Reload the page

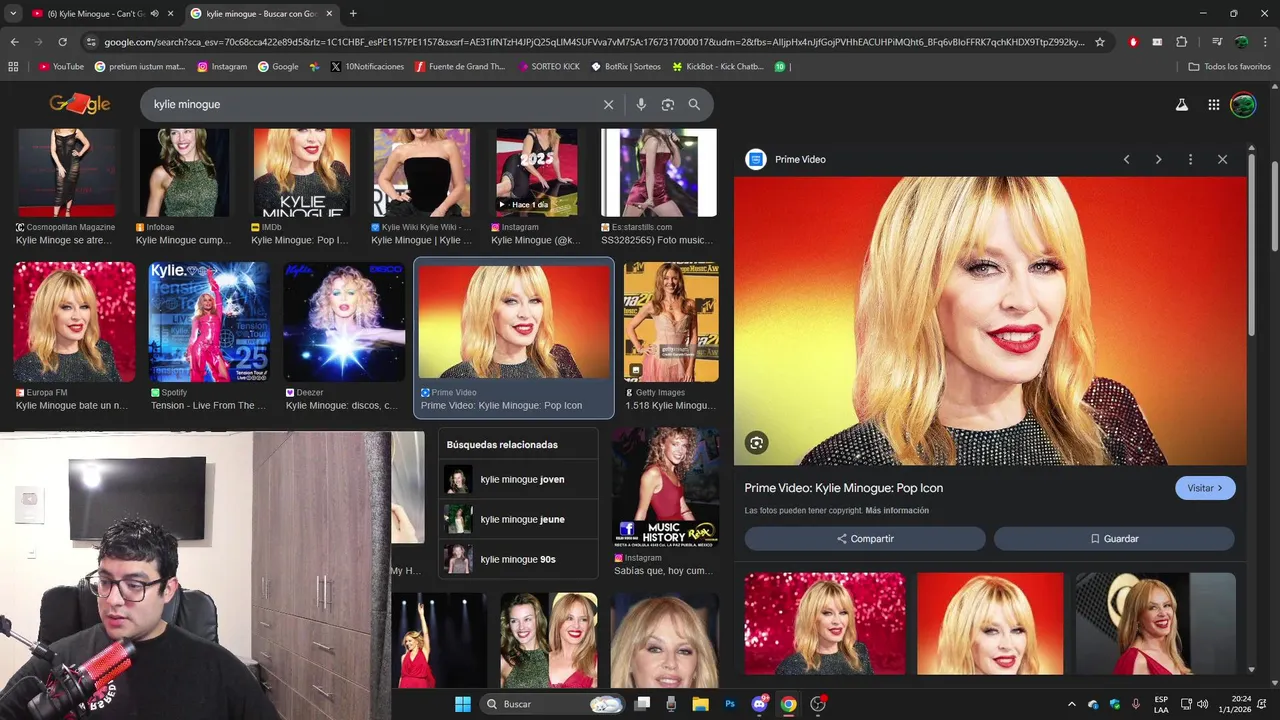[62, 42]
